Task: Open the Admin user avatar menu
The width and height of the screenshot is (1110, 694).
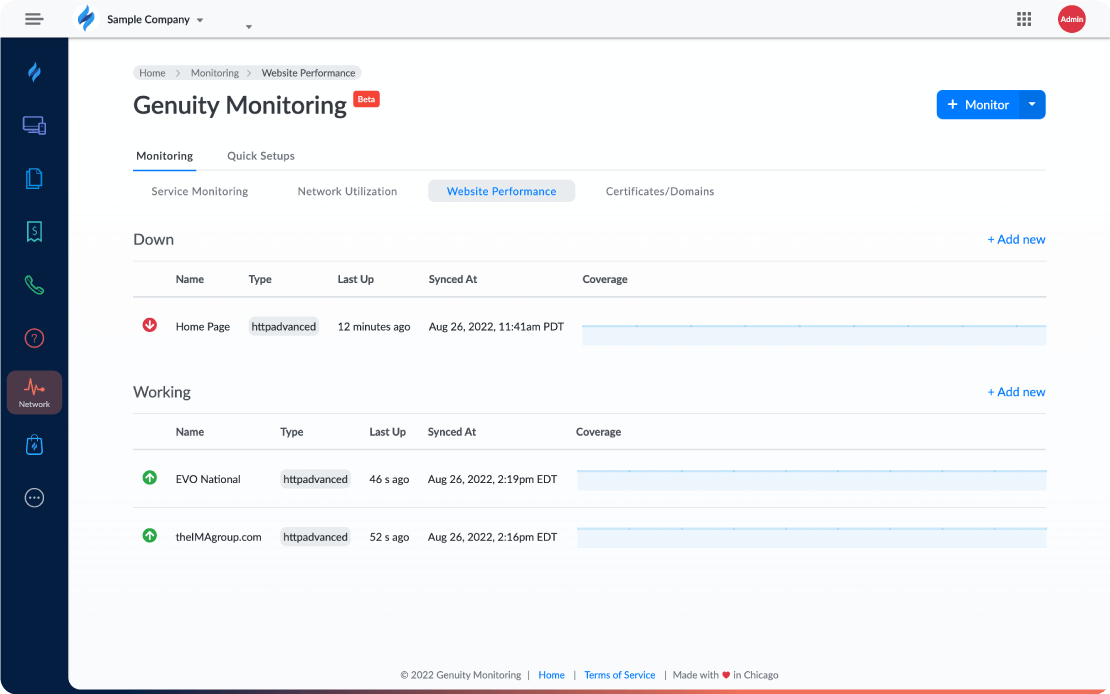Action: coord(1071,19)
